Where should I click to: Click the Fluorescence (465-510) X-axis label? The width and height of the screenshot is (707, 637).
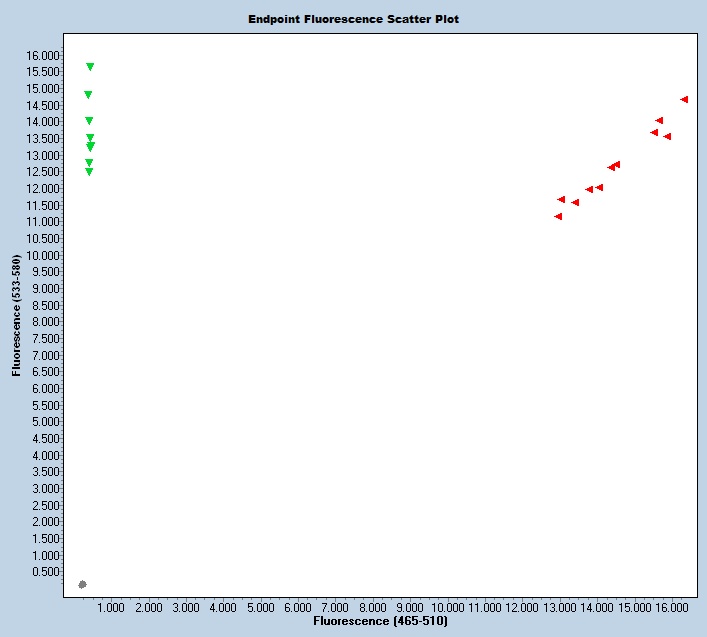[380, 622]
